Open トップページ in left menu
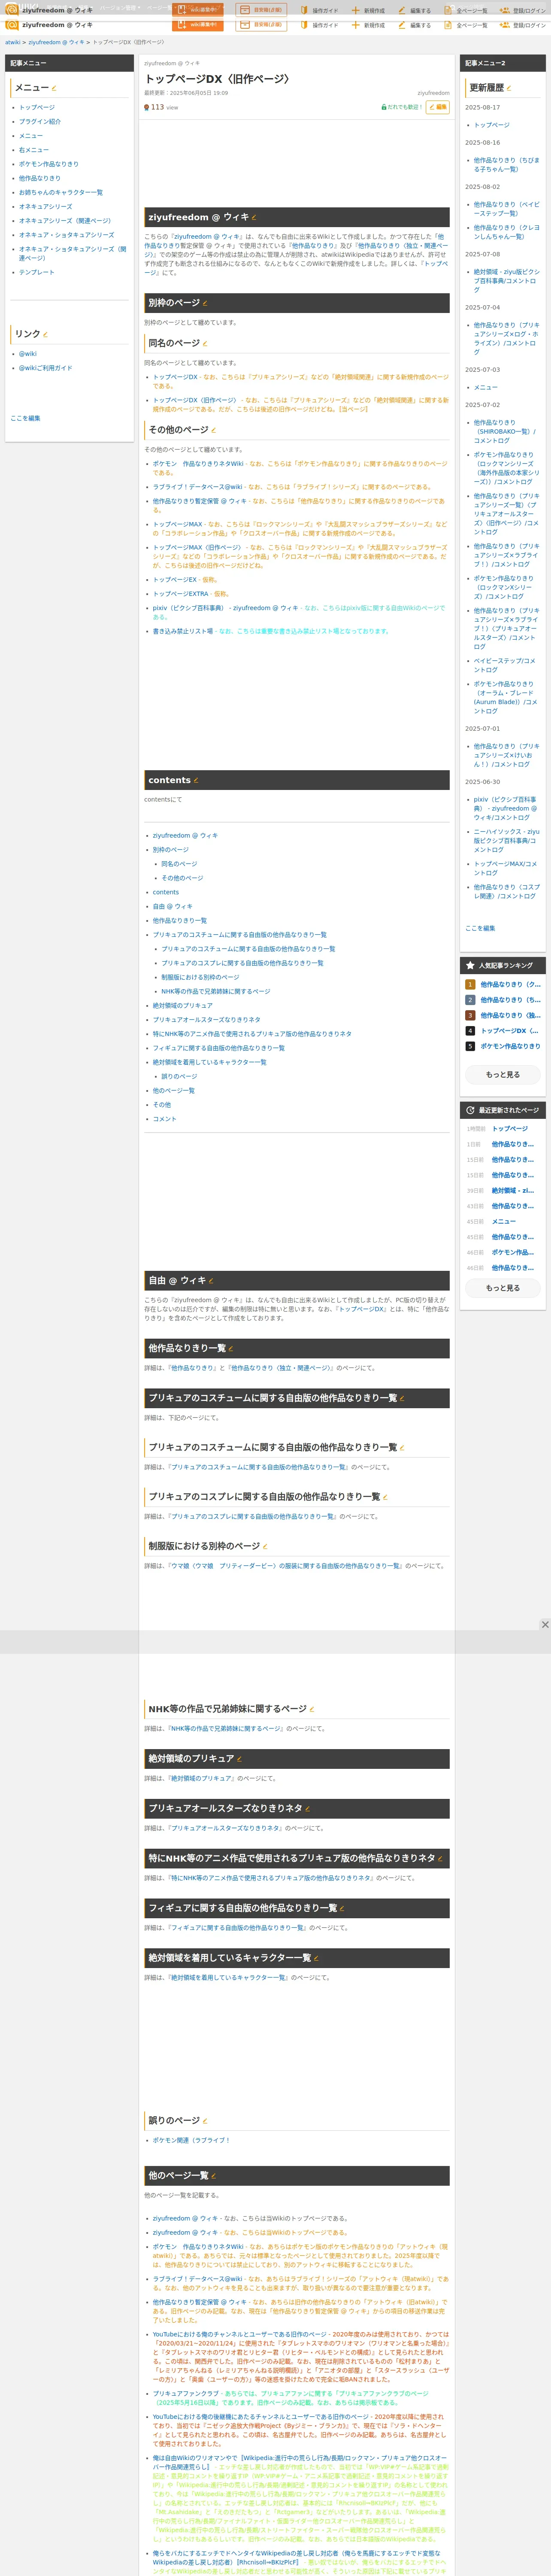551x2576 pixels. [37, 107]
